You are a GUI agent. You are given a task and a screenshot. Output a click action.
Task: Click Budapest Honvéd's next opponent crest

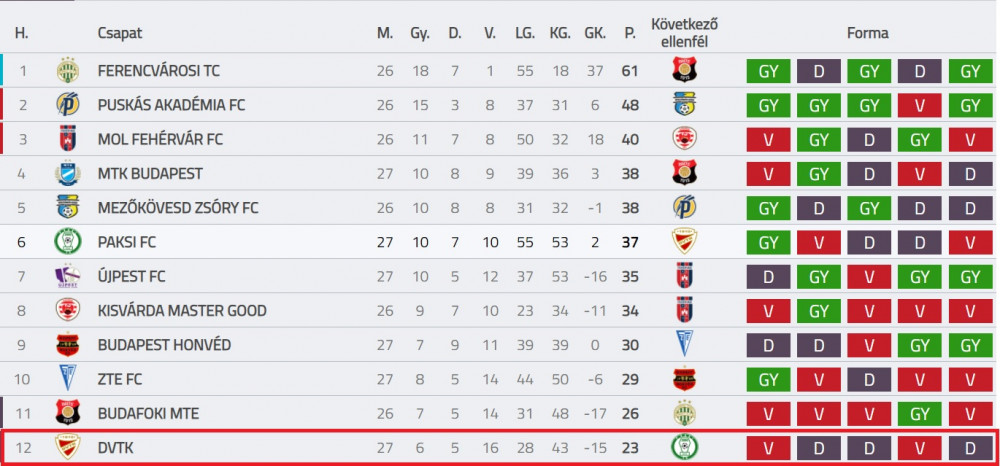(684, 345)
